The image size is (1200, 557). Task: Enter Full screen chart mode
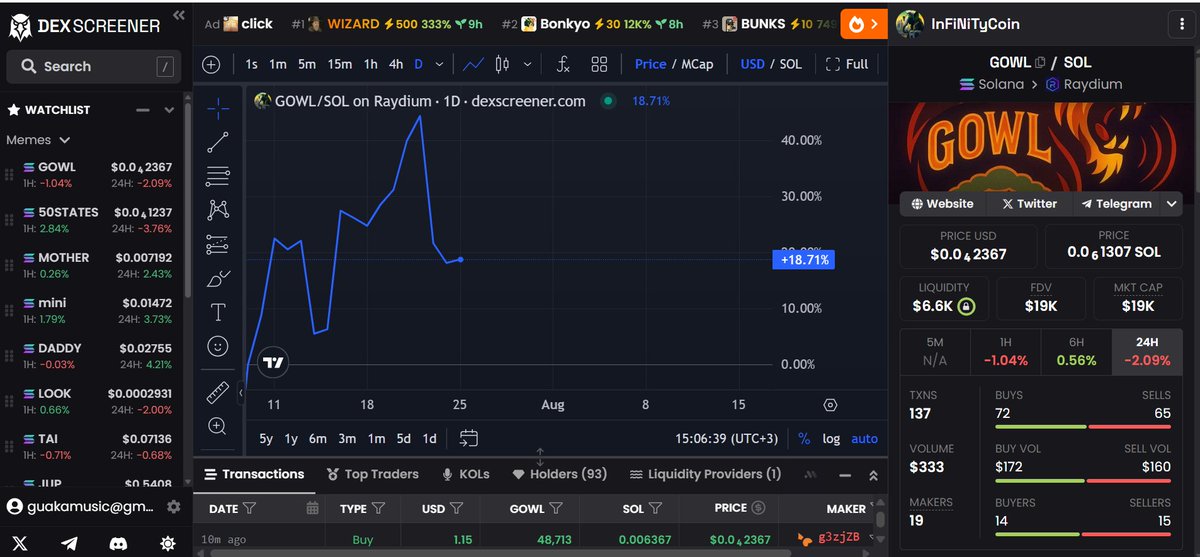click(847, 64)
